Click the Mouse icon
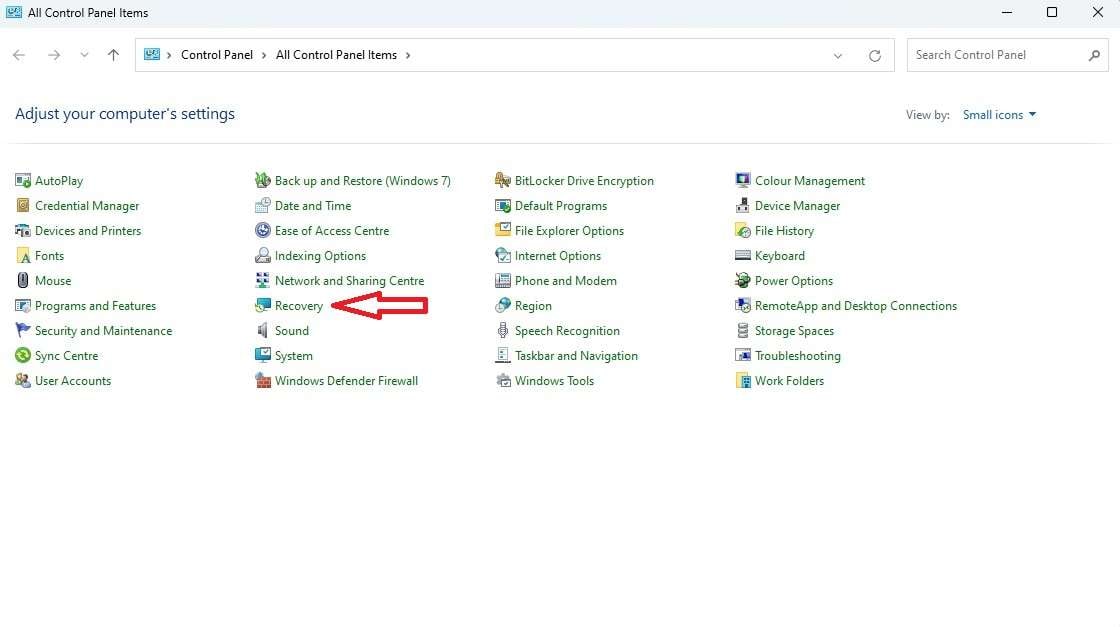The height and width of the screenshot is (627, 1120). [x=23, y=281]
